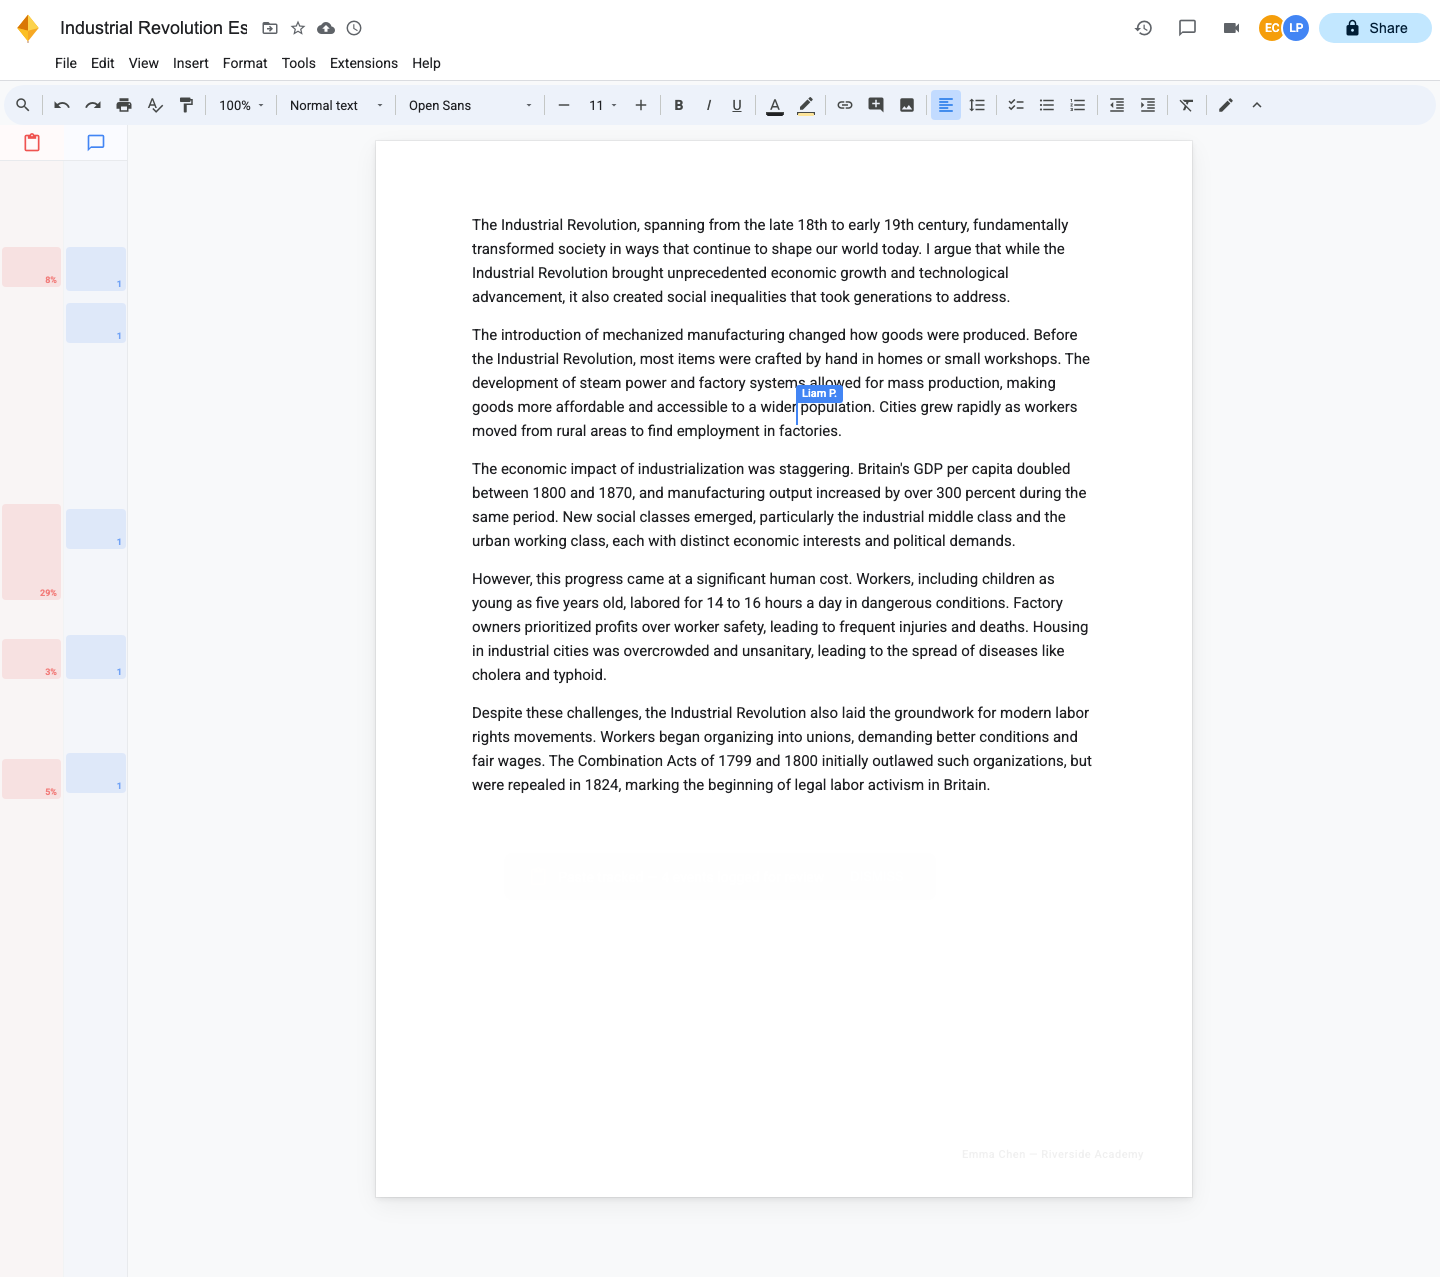Toggle underline formatting
This screenshot has width=1440, height=1277.
[737, 105]
